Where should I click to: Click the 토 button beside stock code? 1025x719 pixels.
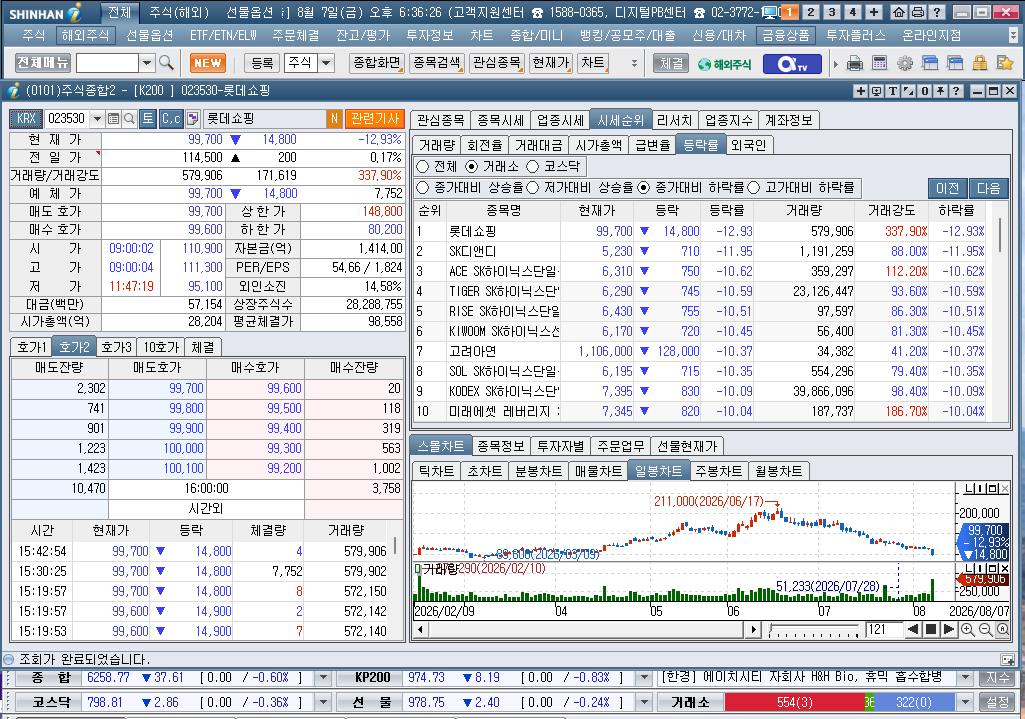[x=148, y=118]
